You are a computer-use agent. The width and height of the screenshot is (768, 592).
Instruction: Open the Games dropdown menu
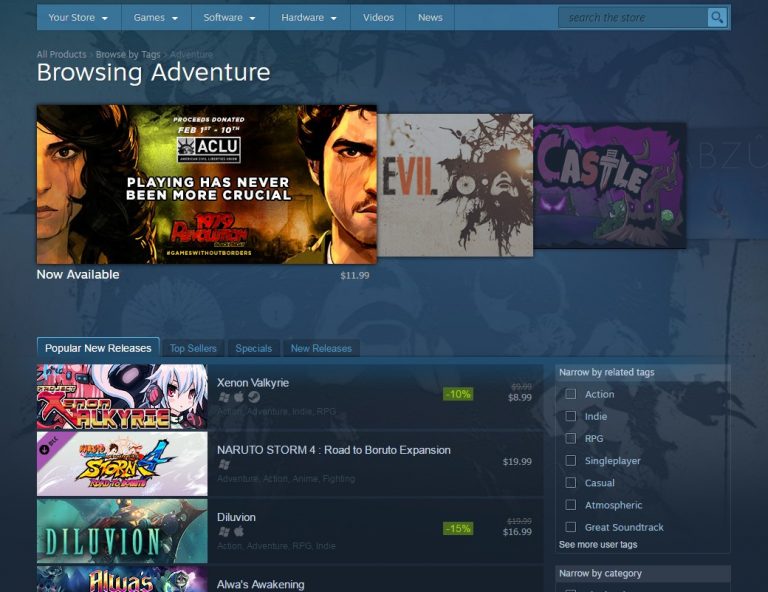pos(156,18)
